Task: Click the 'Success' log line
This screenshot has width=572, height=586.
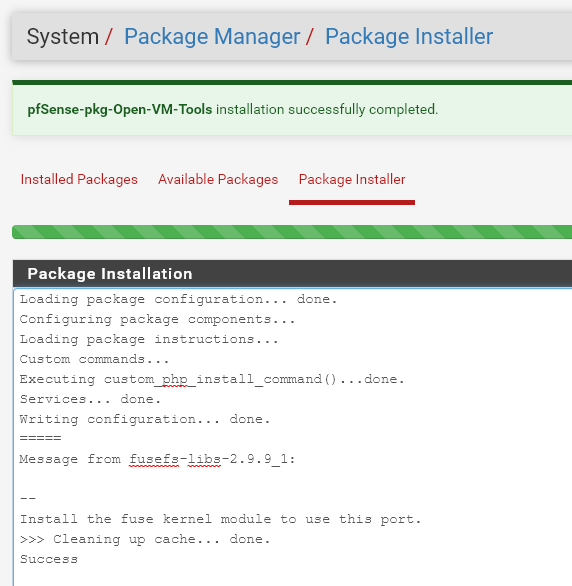Action: click(x=49, y=559)
